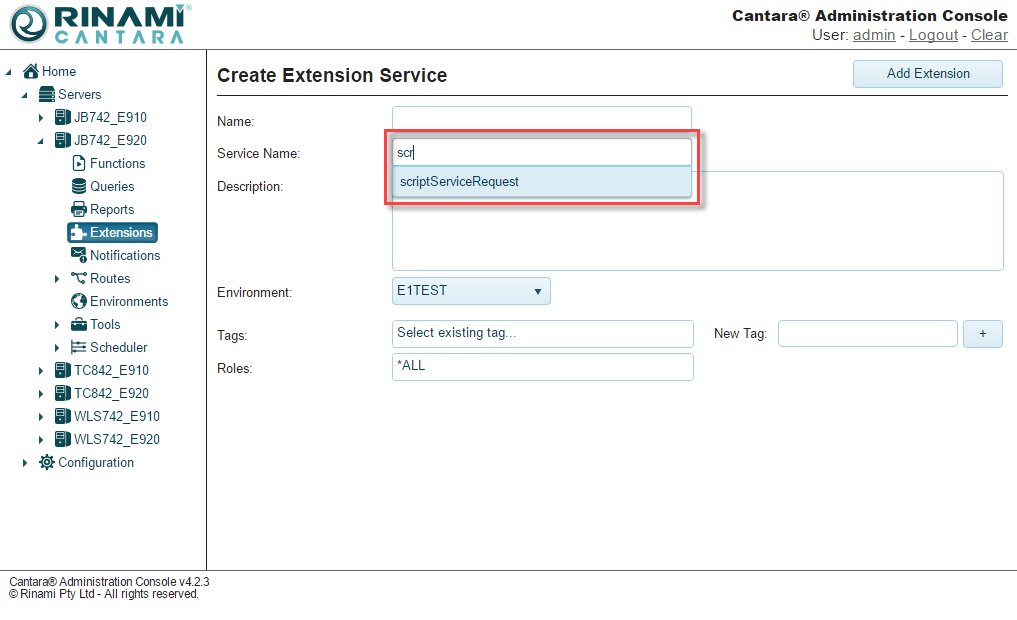Click the Home house icon
Screen dimensions: 1017x620
point(31,71)
